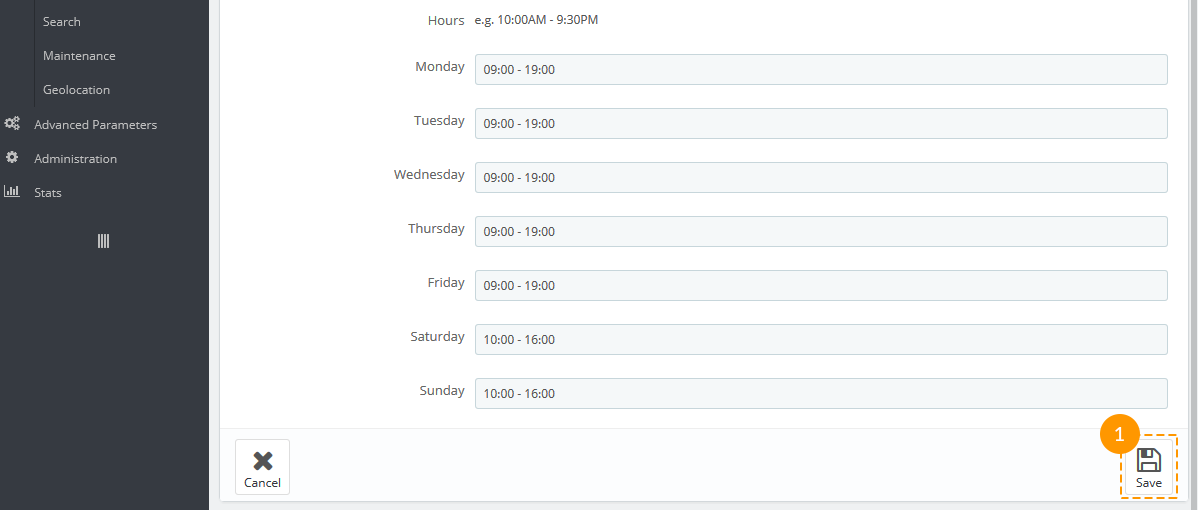
Task: Click the Save floppy disk icon
Action: (1148, 460)
